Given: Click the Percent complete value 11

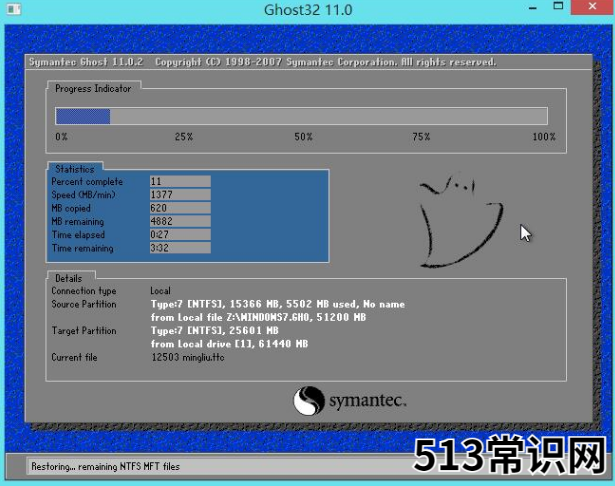Looking at the screenshot, I should [x=180, y=181].
